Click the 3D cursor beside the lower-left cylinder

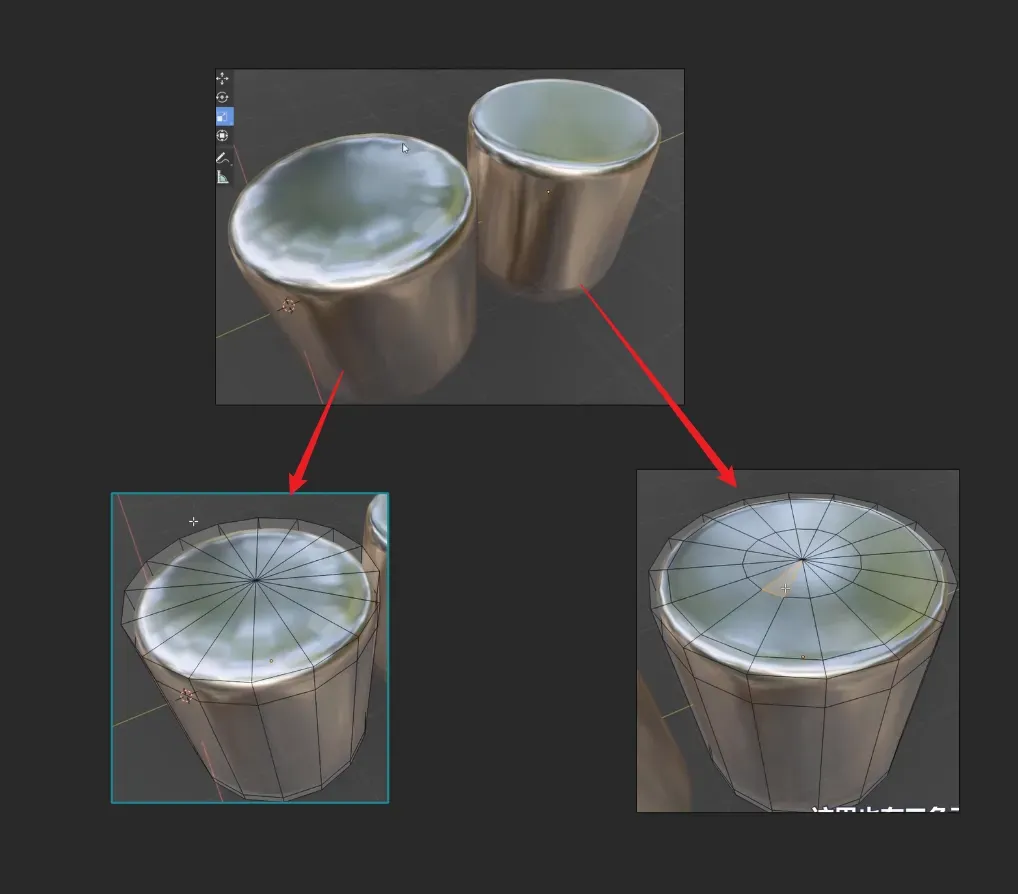(x=186, y=695)
